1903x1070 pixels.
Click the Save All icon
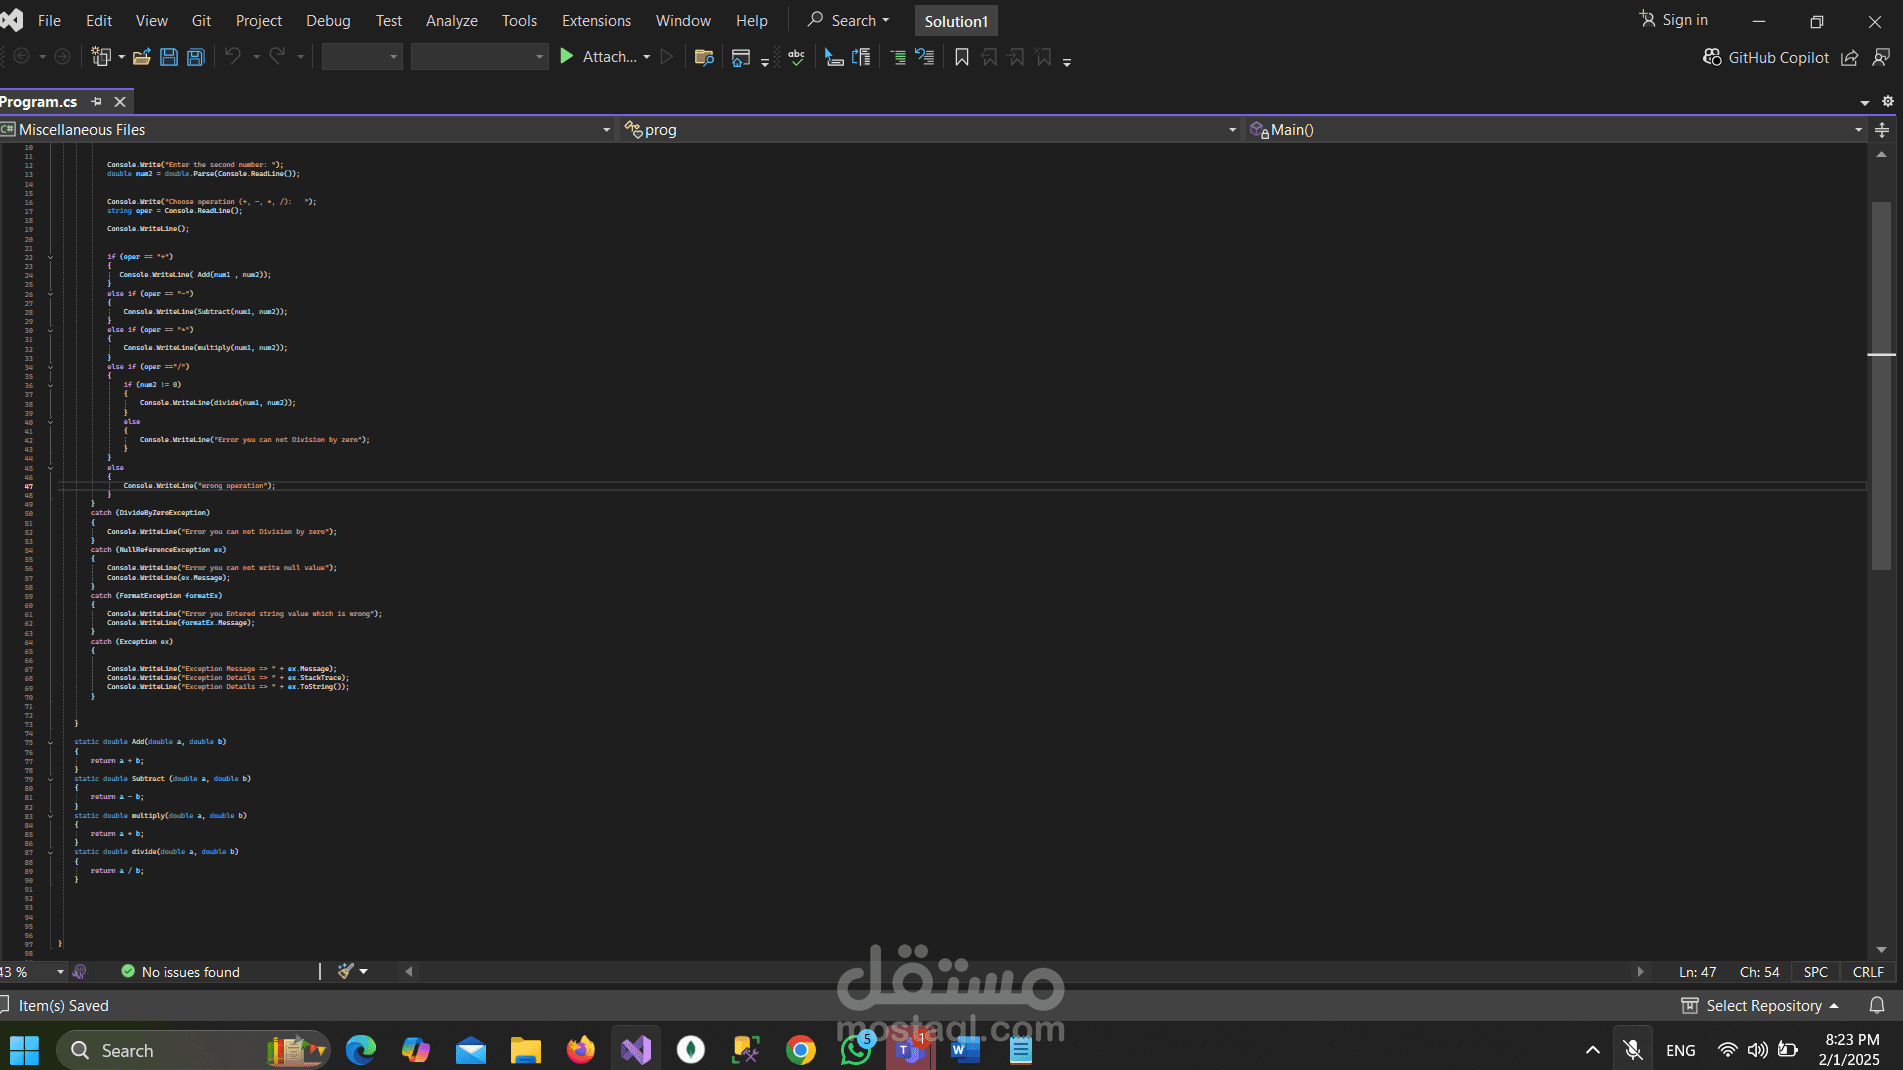click(196, 57)
